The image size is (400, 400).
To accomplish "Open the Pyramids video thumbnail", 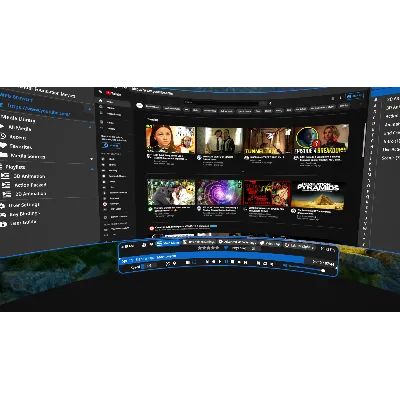I will coord(318,195).
